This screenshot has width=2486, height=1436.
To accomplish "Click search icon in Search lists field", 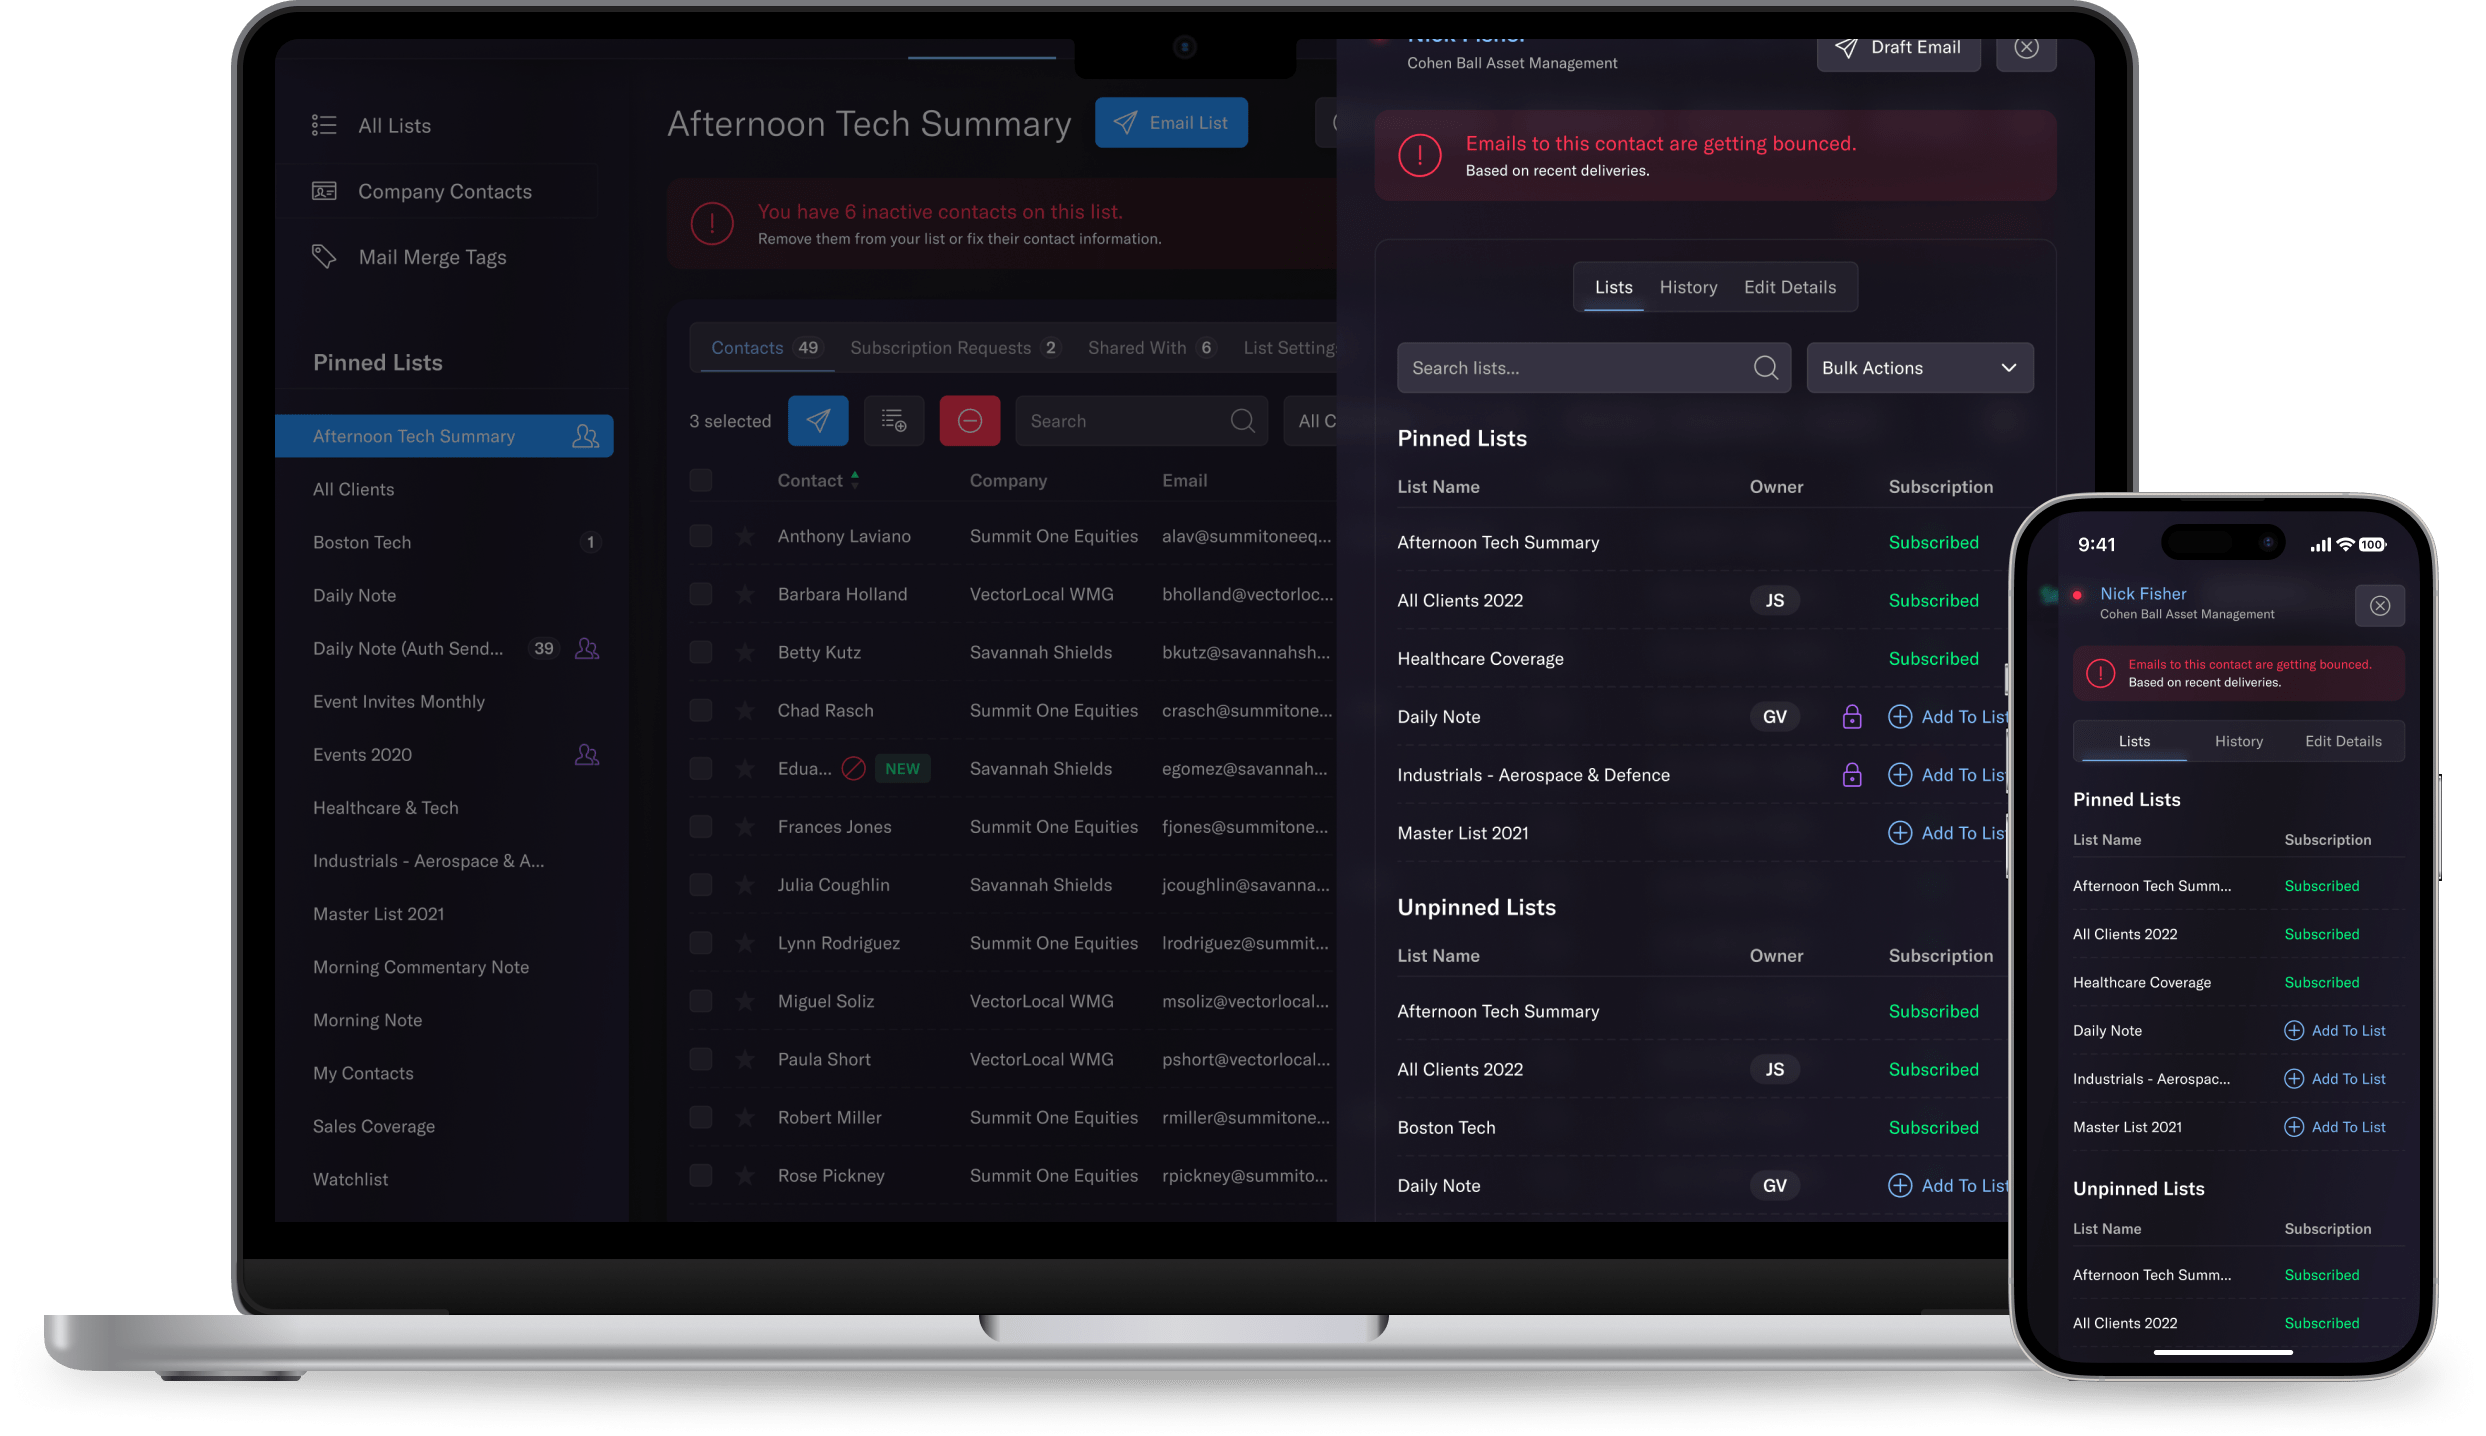I will click(1766, 368).
